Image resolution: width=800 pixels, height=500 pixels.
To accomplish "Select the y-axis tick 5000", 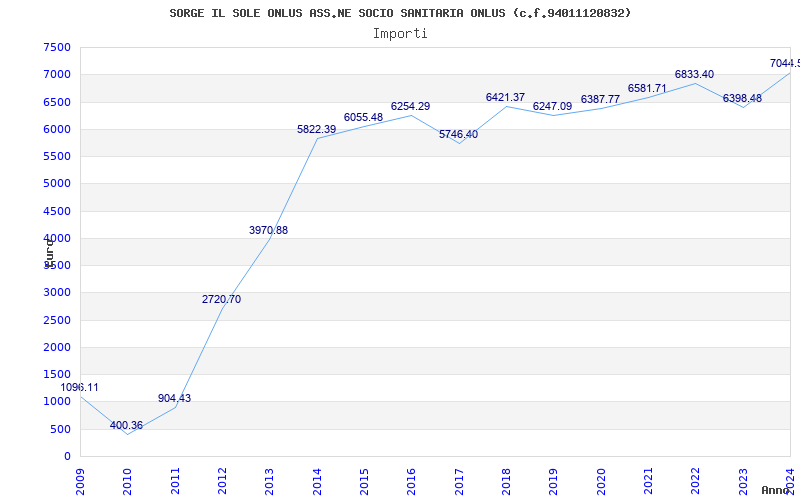I will pos(57,183).
